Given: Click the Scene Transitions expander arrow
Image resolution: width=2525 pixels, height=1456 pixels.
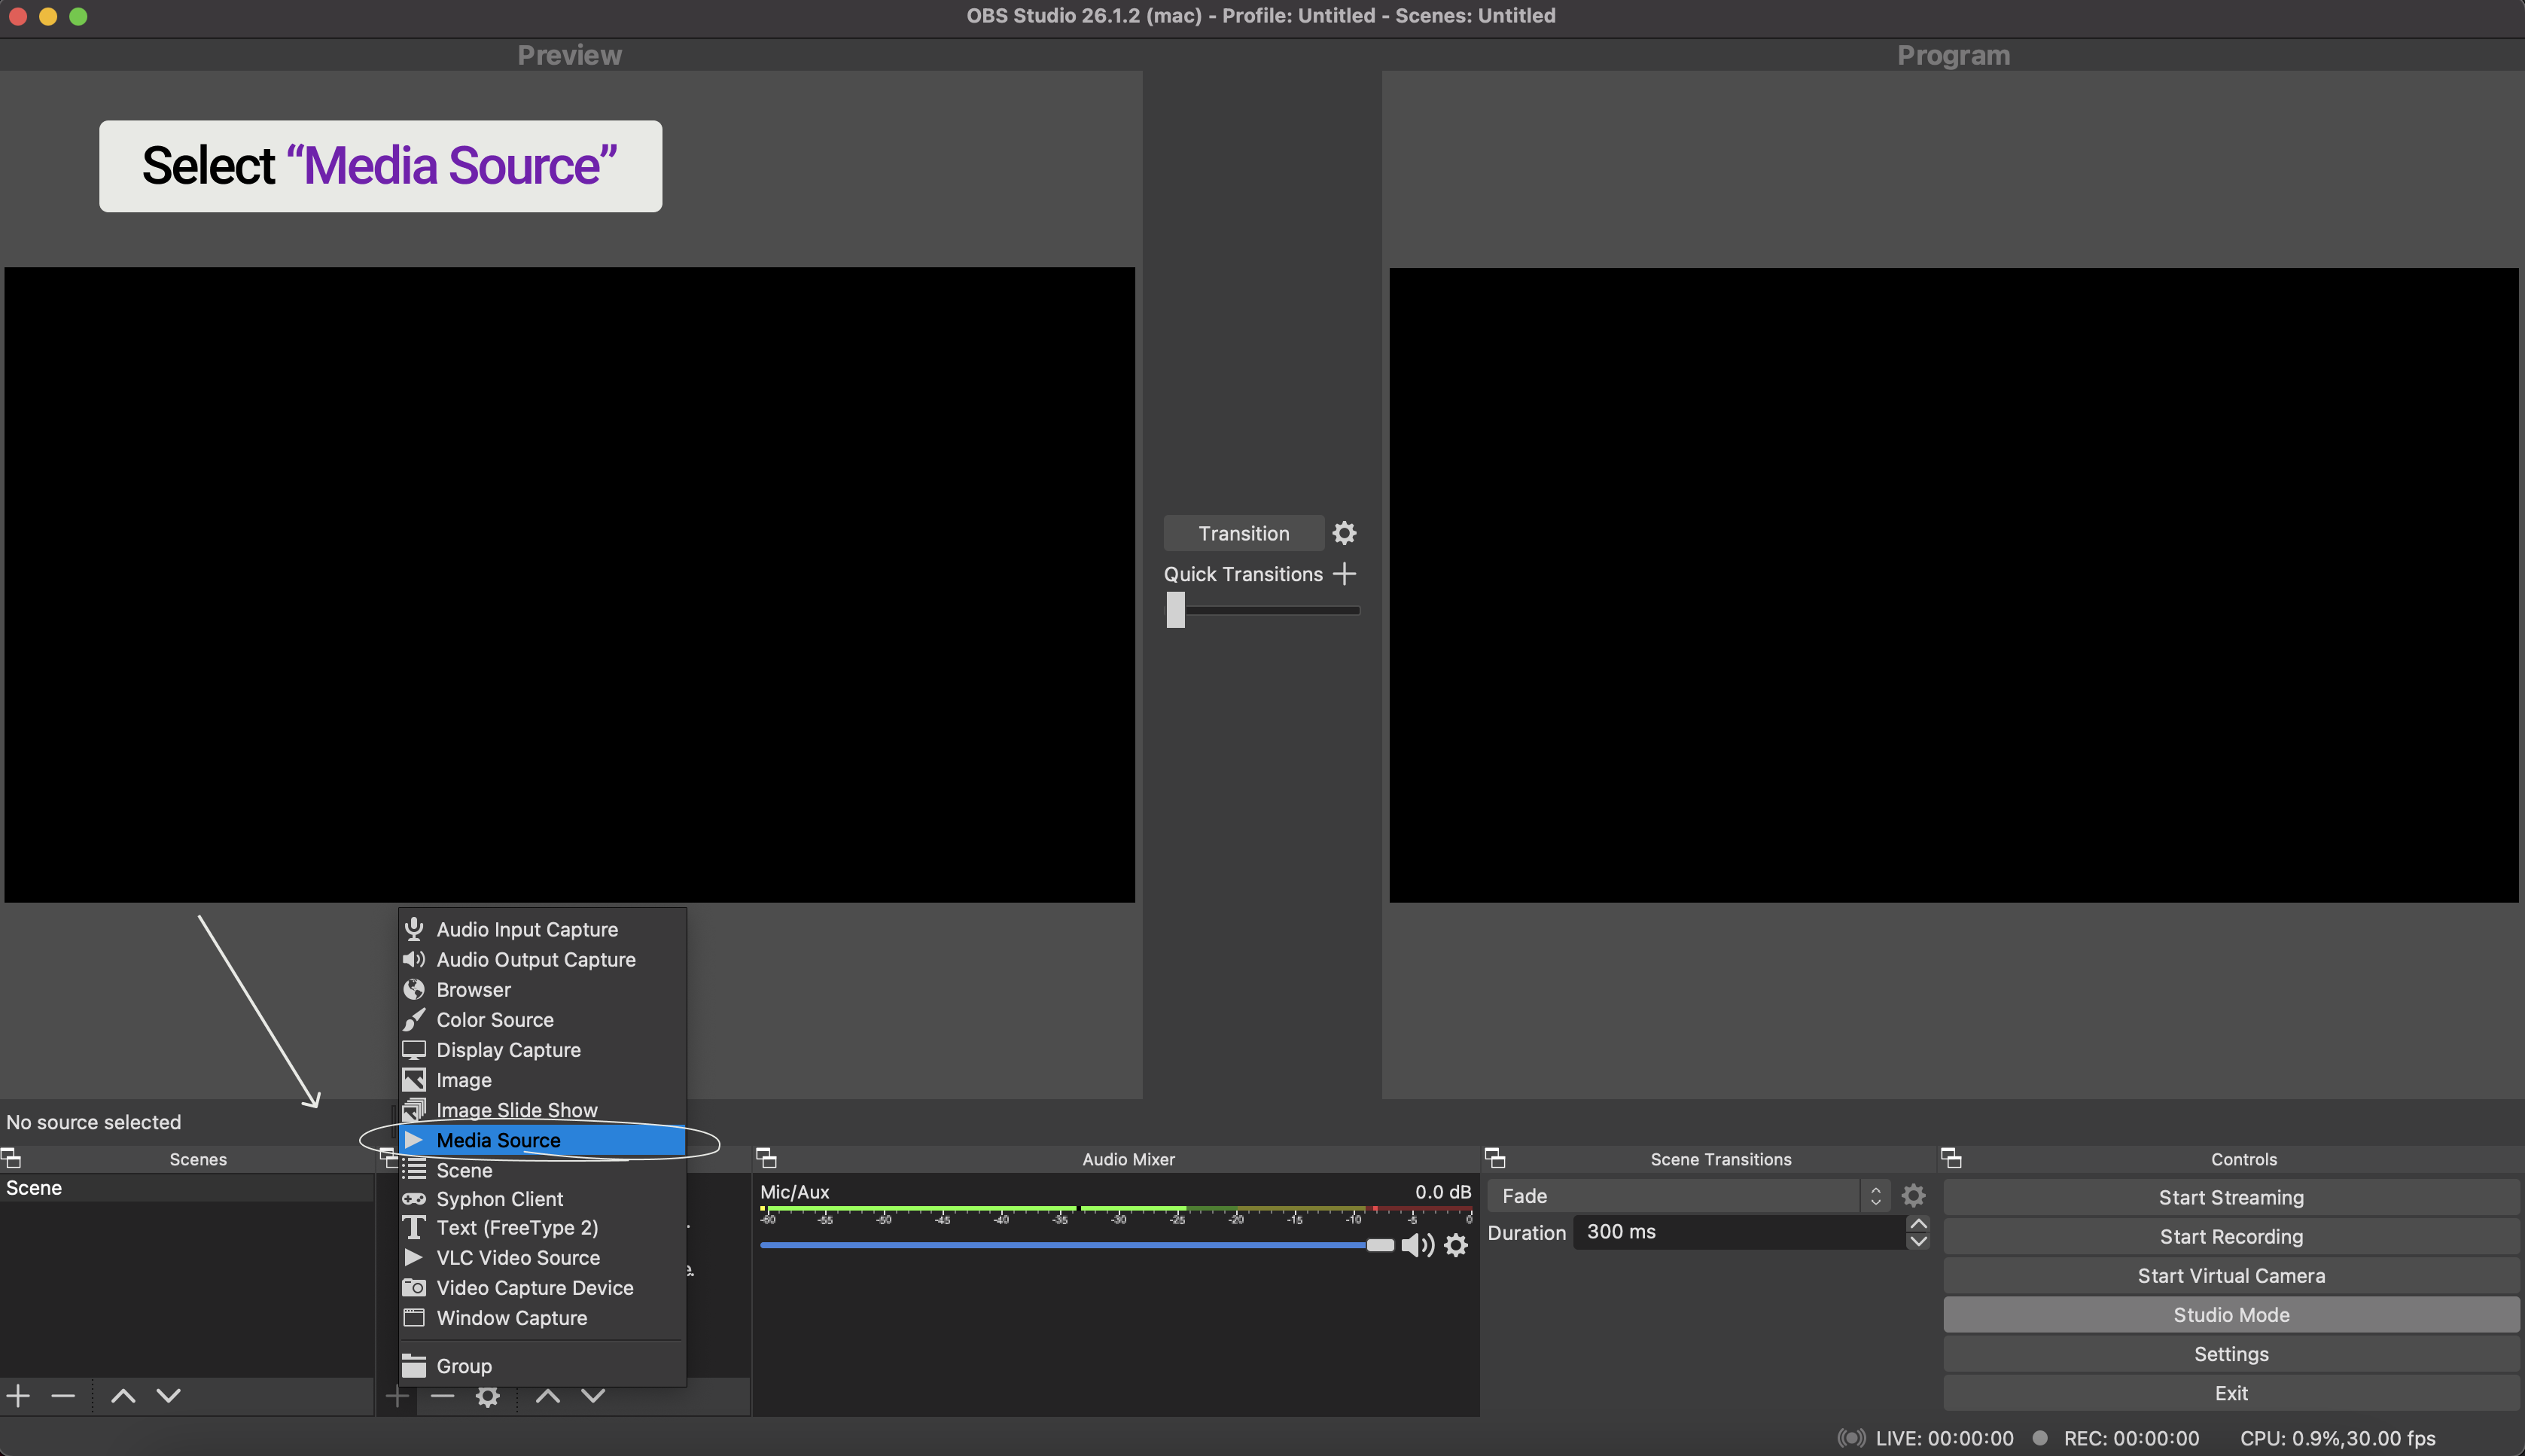Looking at the screenshot, I should pyautogui.click(x=1497, y=1158).
